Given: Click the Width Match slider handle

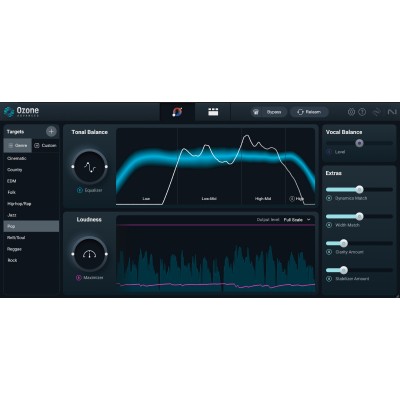Looking at the screenshot, I should 359,217.
